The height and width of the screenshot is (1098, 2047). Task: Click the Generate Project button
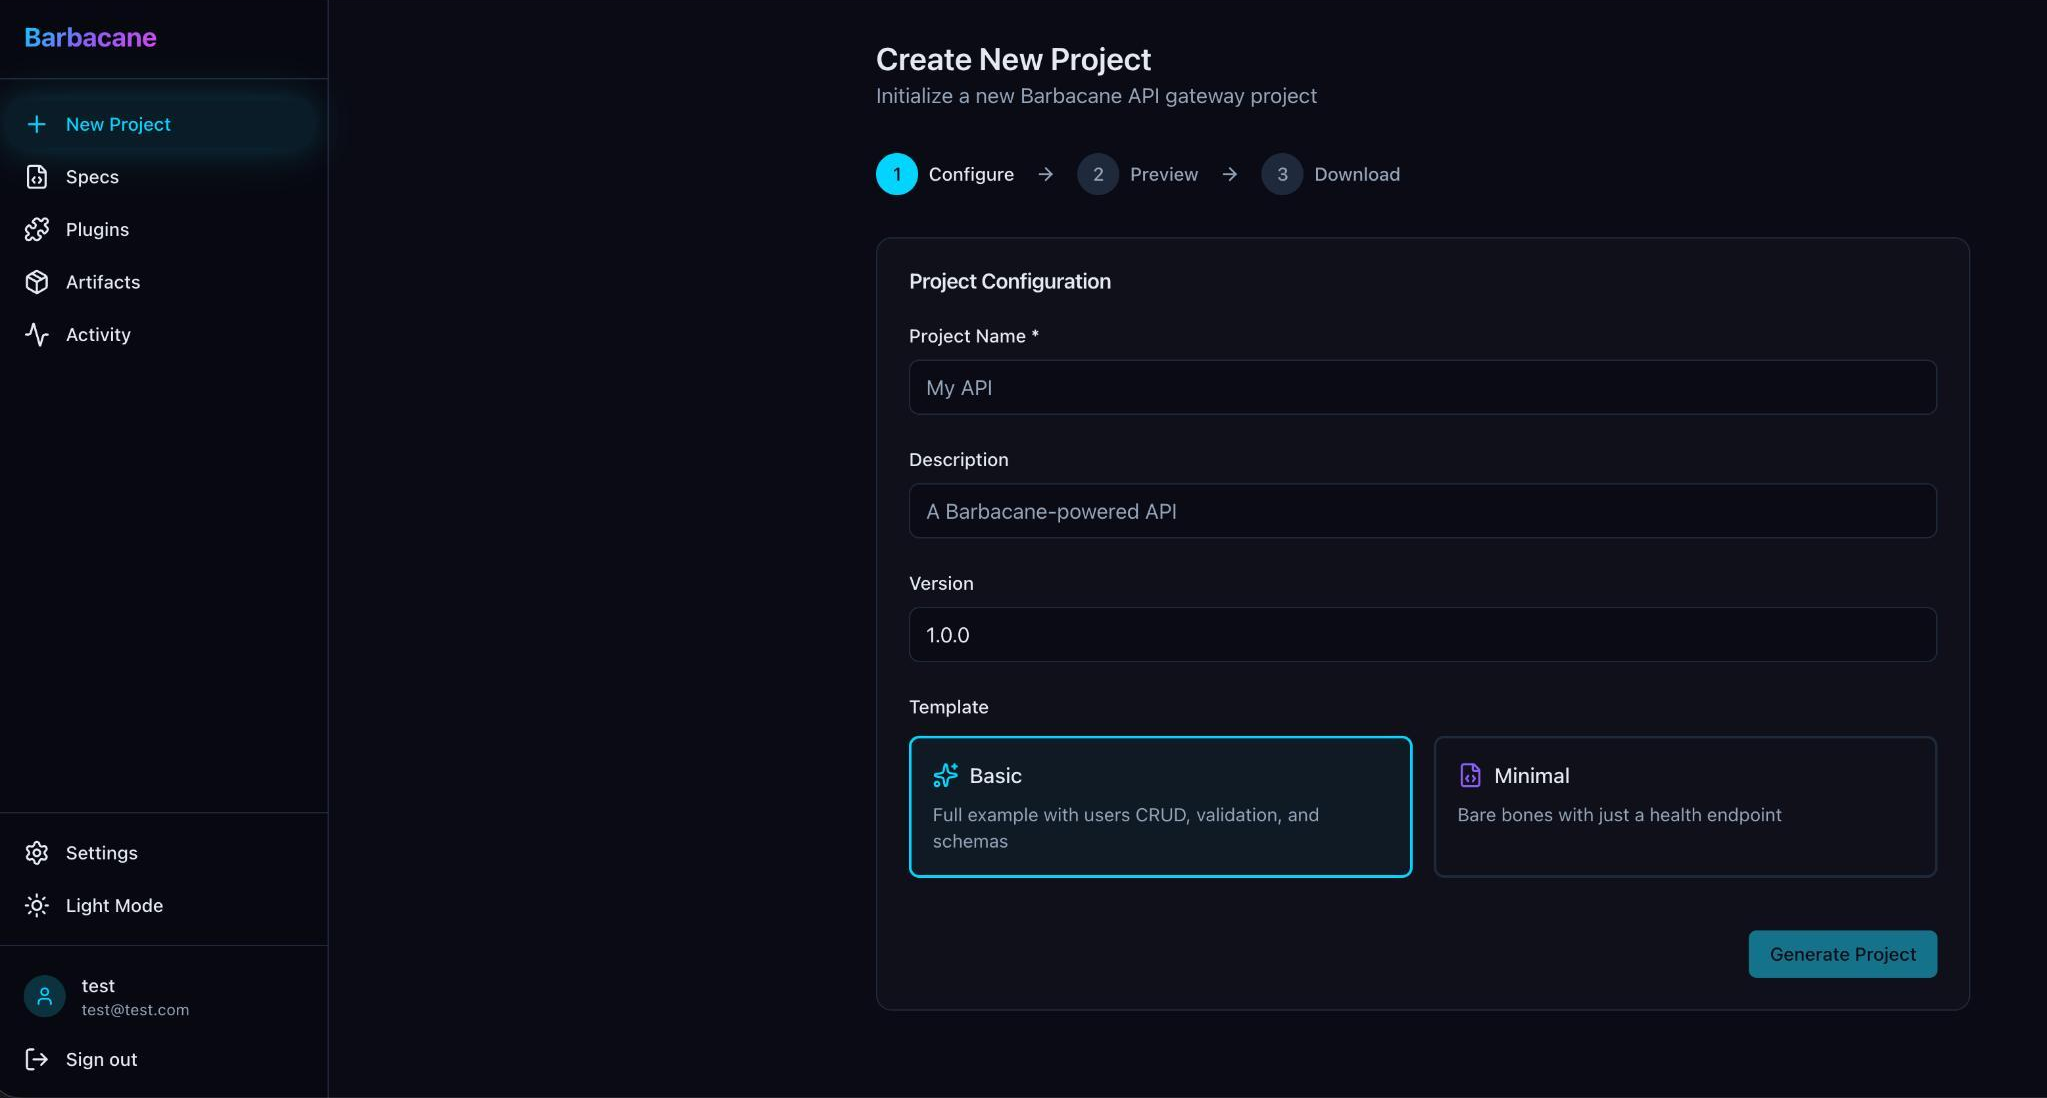pos(1841,954)
